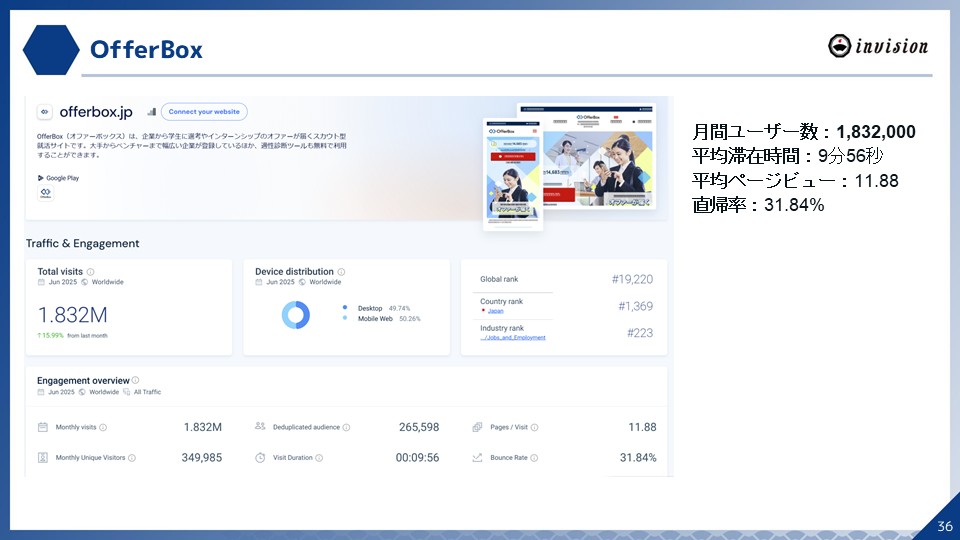This screenshot has height=540, width=960.
Task: Click the #223 industry rank value
Action: coord(640,333)
